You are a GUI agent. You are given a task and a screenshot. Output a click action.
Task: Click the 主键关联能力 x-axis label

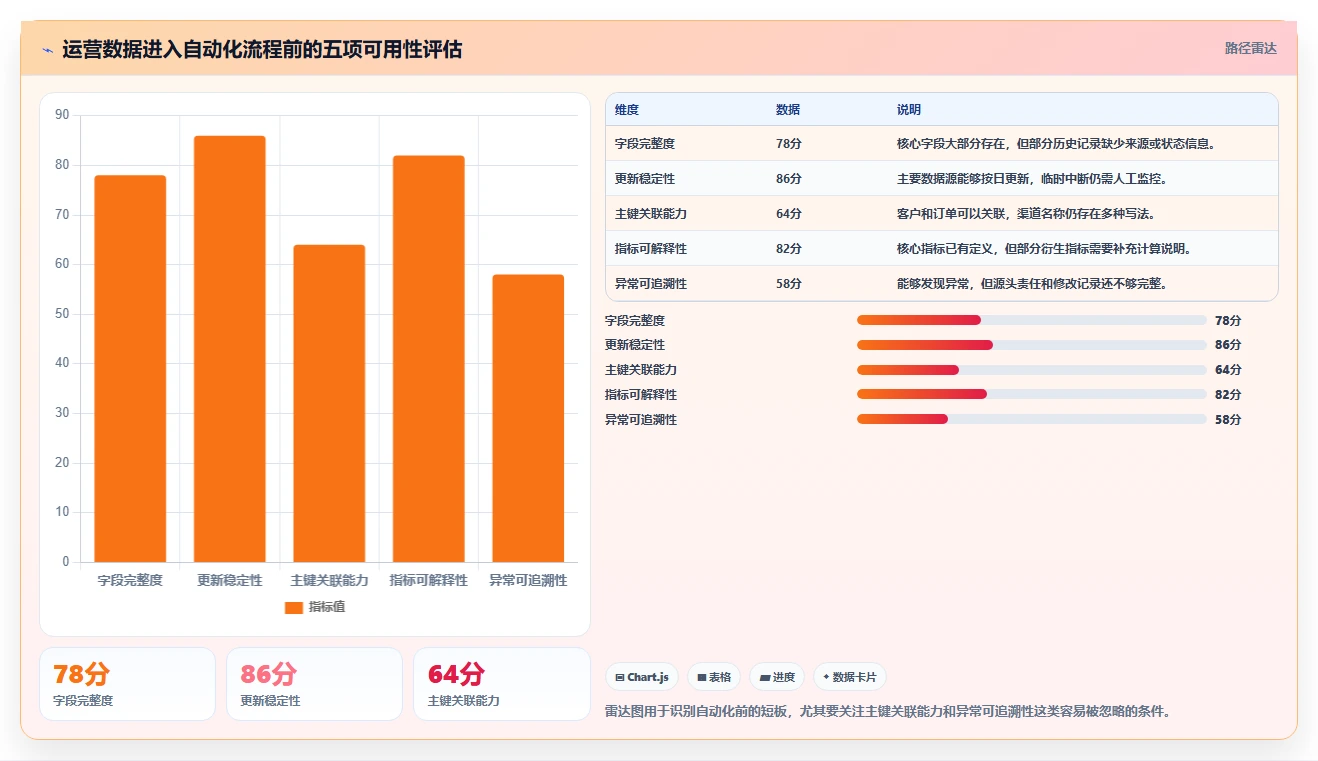329,580
